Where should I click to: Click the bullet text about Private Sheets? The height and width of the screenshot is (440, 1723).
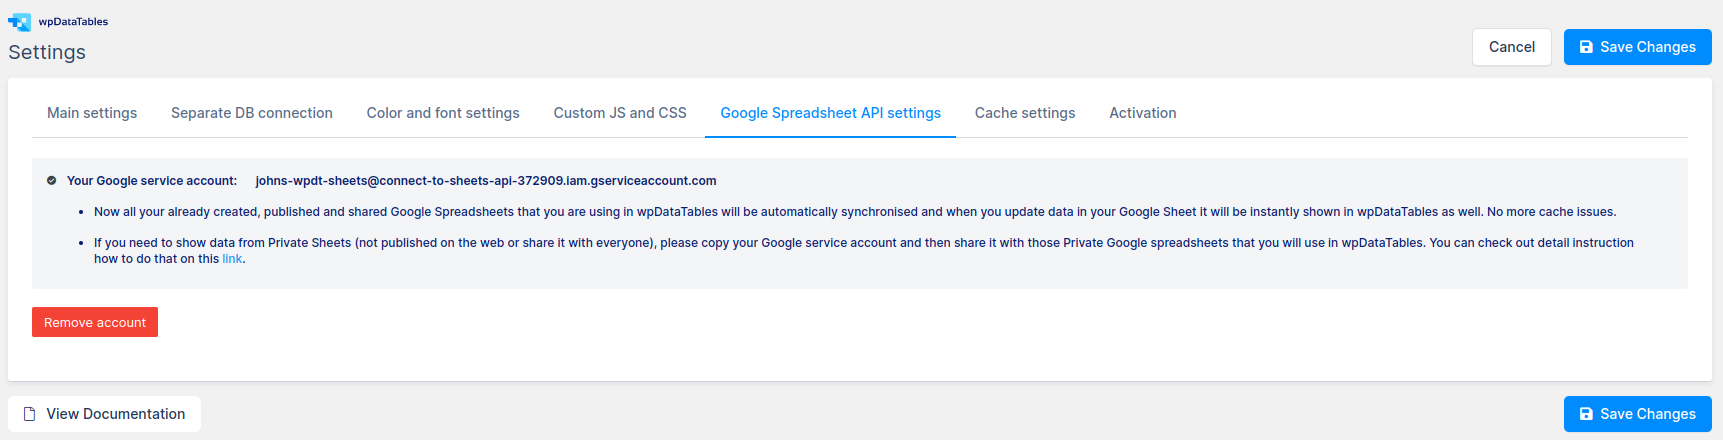tap(864, 251)
